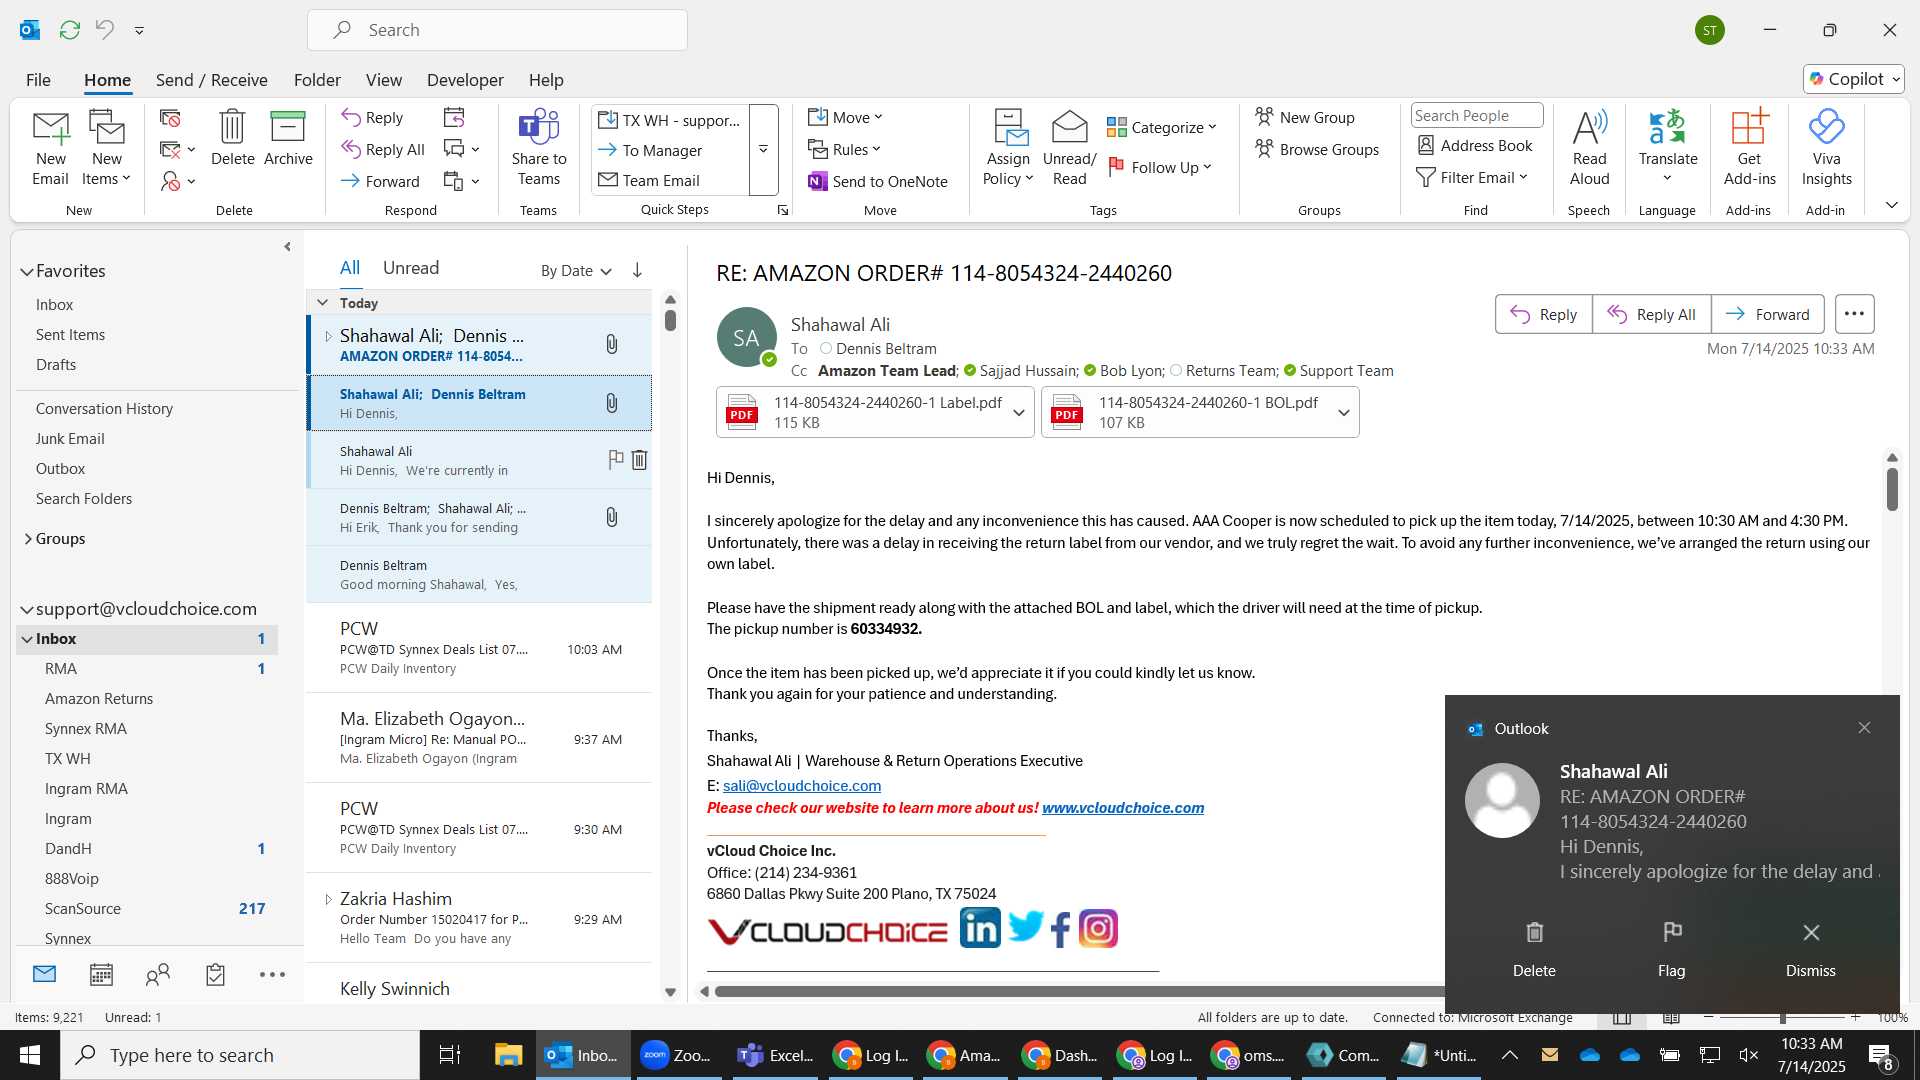The image size is (1920, 1080).
Task: Click Reply button in reading pane
Action: click(1543, 314)
